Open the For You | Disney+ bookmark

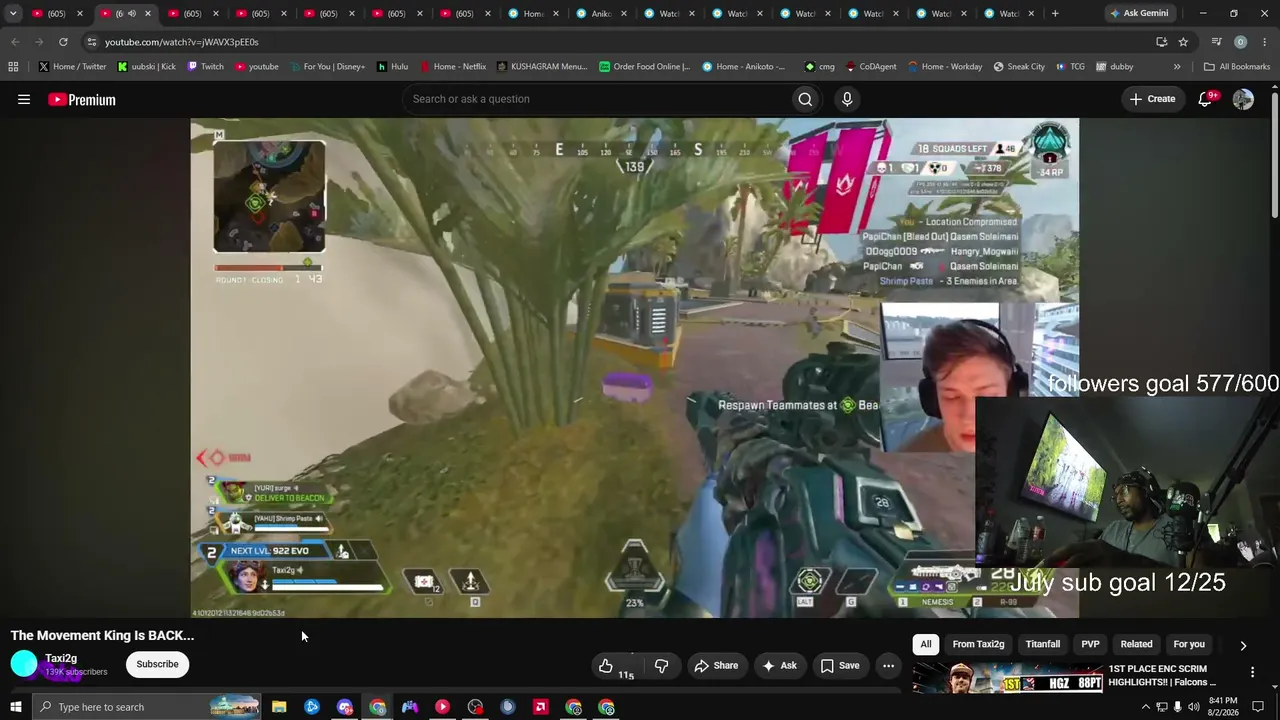[327, 67]
